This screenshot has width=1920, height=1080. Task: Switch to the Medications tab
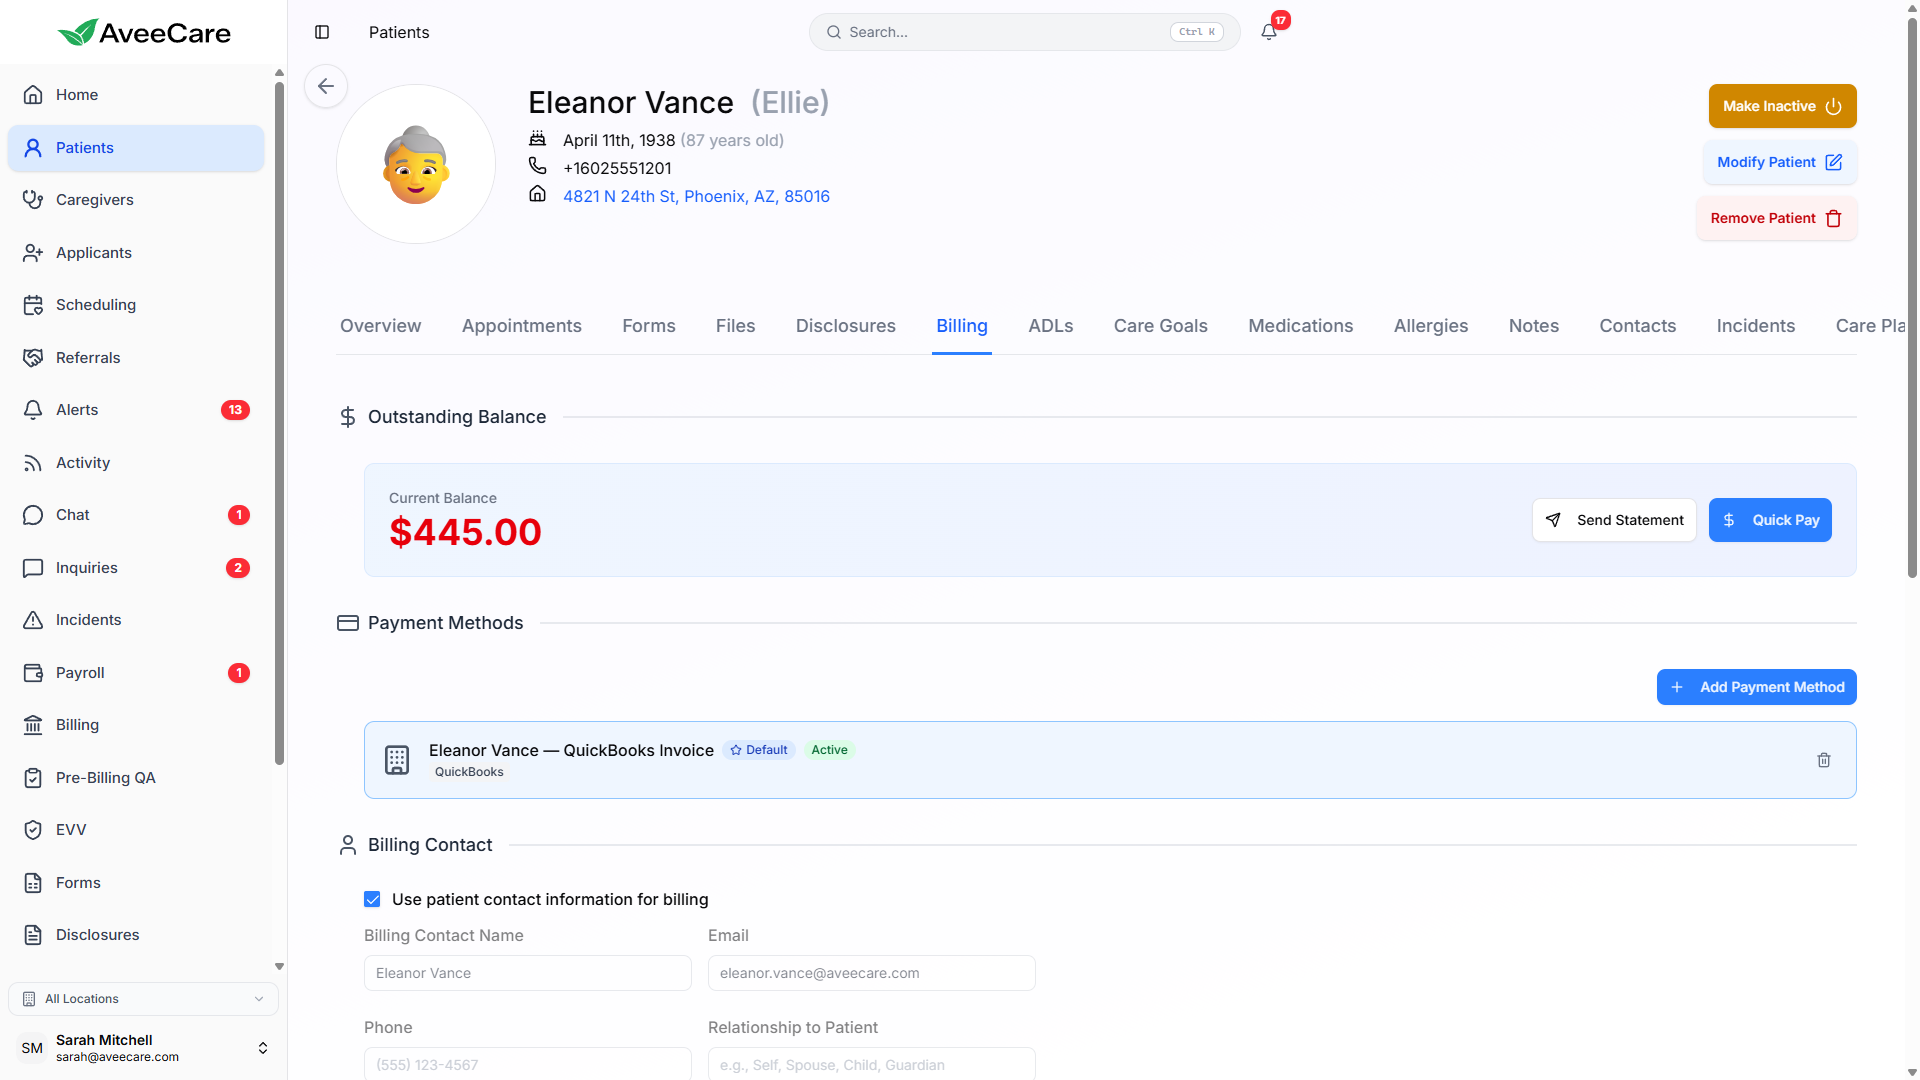point(1300,325)
